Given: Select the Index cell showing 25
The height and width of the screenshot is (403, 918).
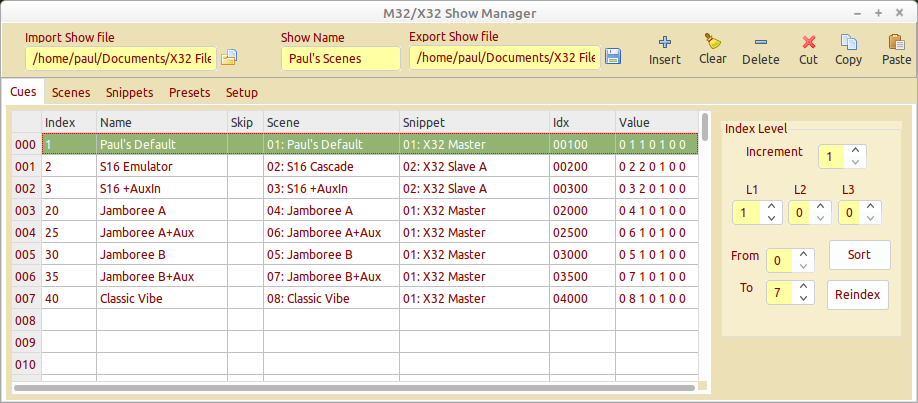Looking at the screenshot, I should [x=68, y=233].
